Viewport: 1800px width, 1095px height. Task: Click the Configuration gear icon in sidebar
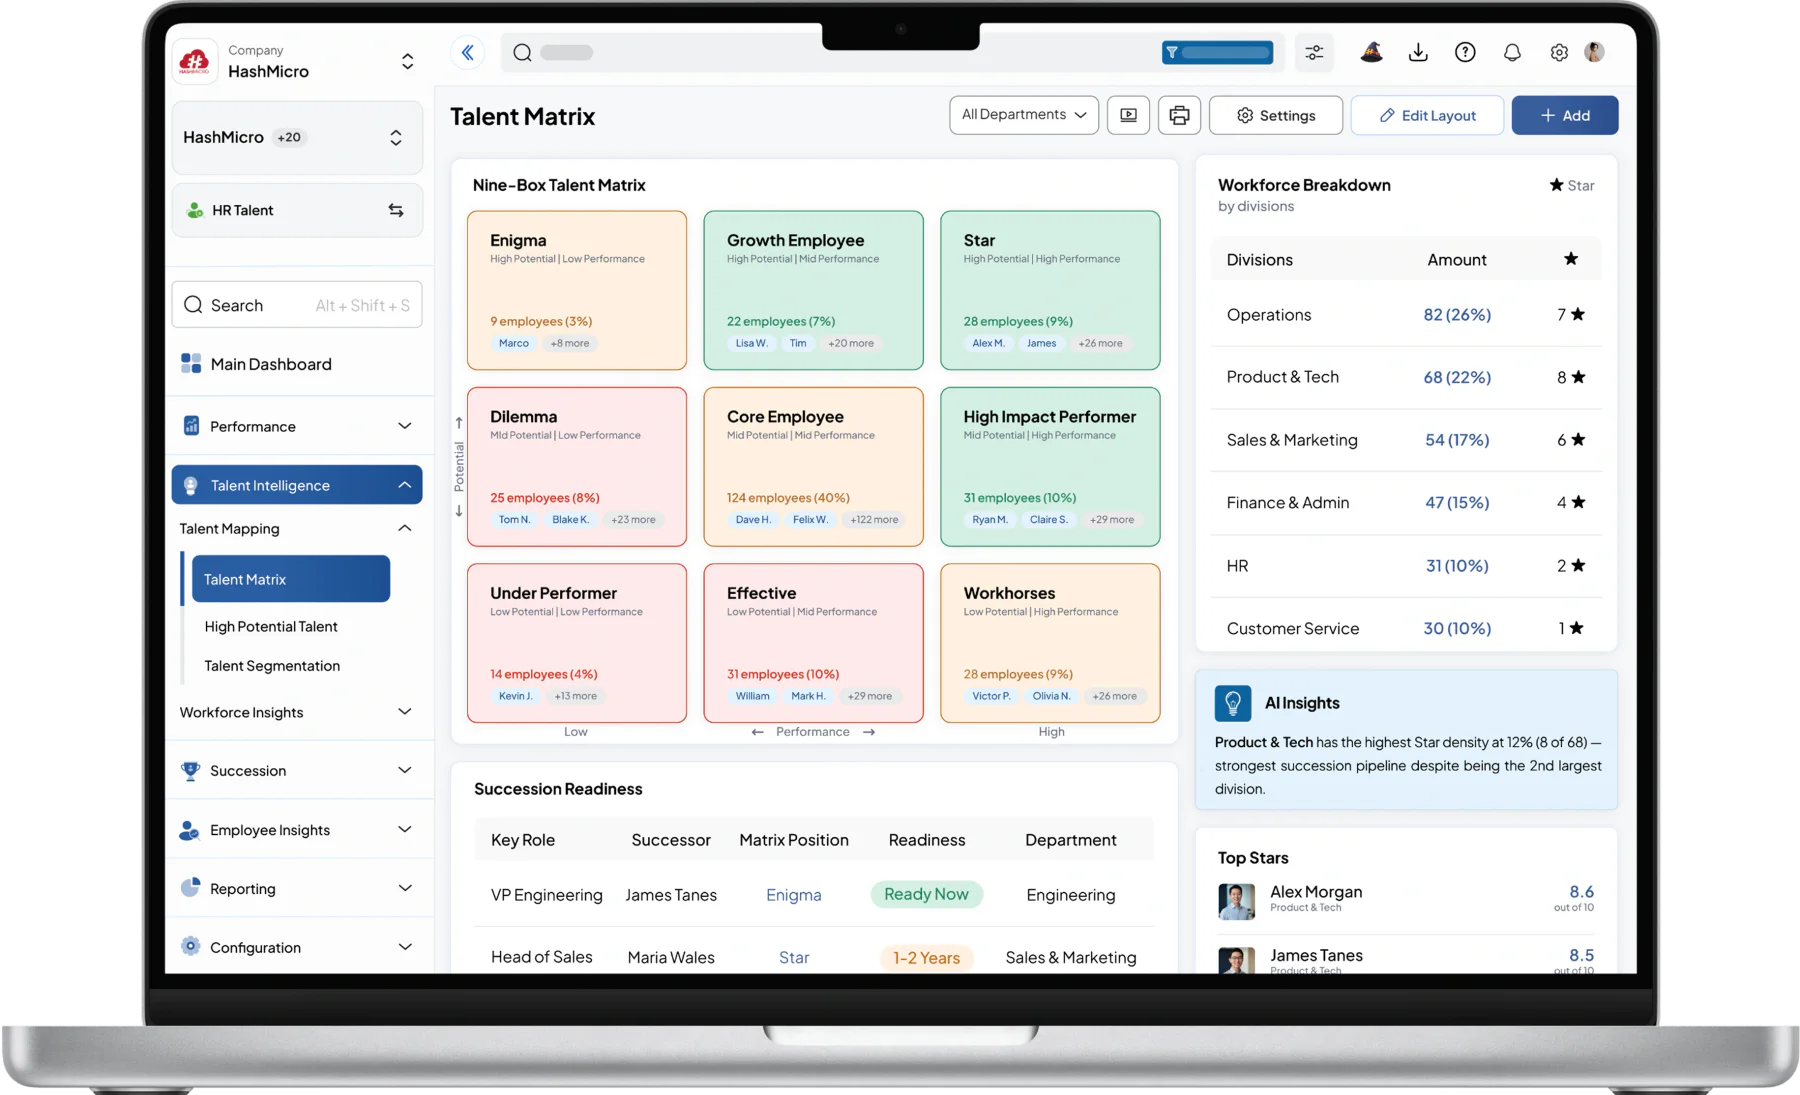(x=190, y=947)
